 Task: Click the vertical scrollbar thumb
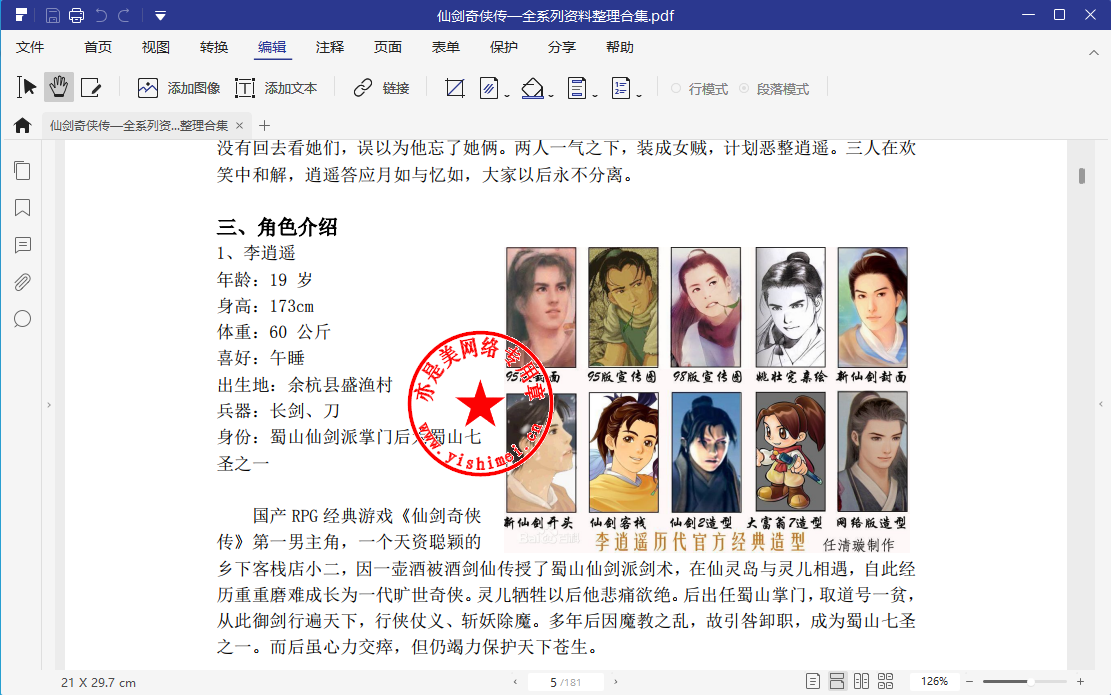1082,175
